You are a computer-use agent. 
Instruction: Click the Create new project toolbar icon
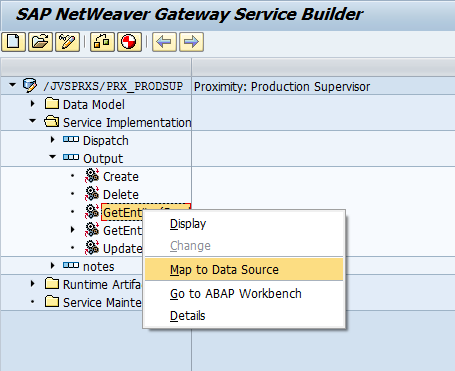(13, 42)
